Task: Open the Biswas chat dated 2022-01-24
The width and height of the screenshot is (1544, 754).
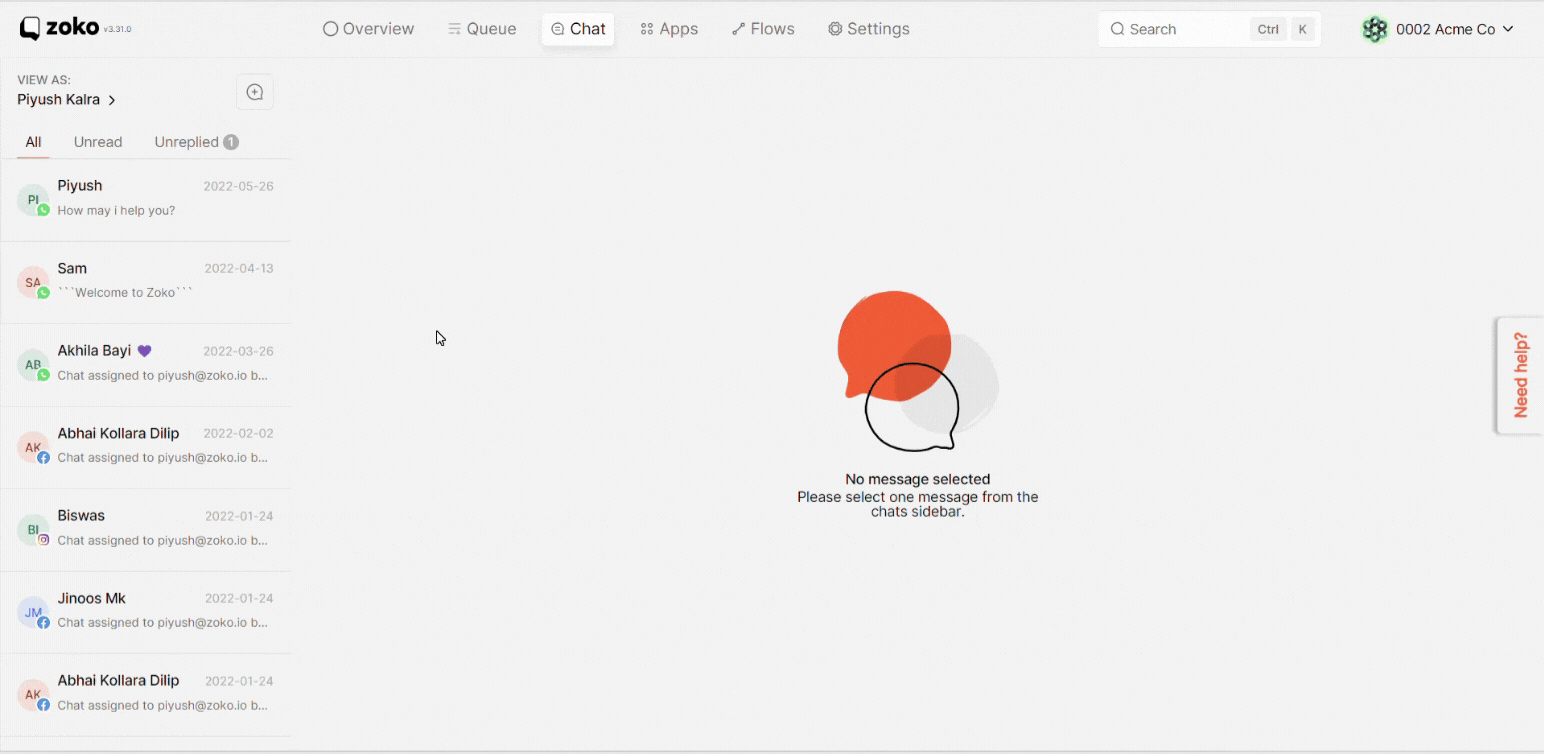Action: click(x=145, y=530)
